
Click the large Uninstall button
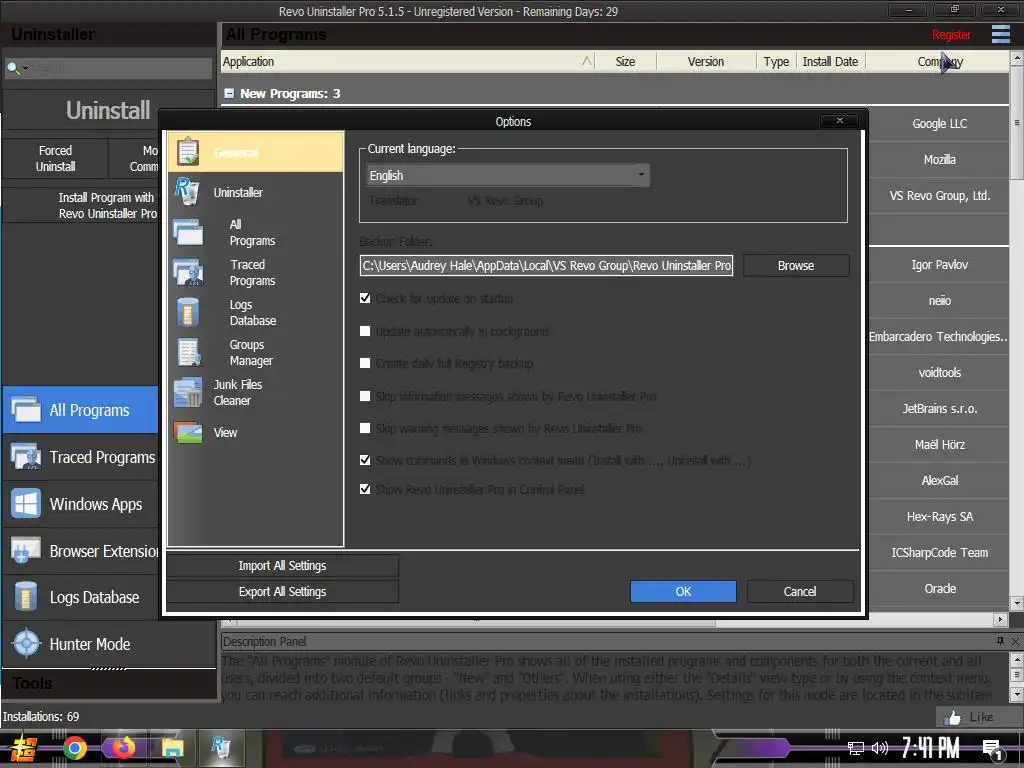pyautogui.click(x=108, y=110)
